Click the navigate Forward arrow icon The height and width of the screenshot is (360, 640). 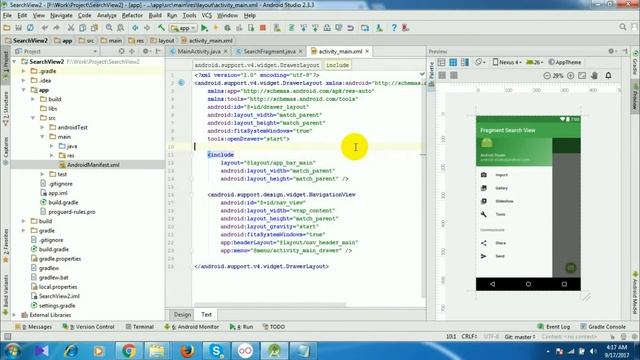click(147, 28)
